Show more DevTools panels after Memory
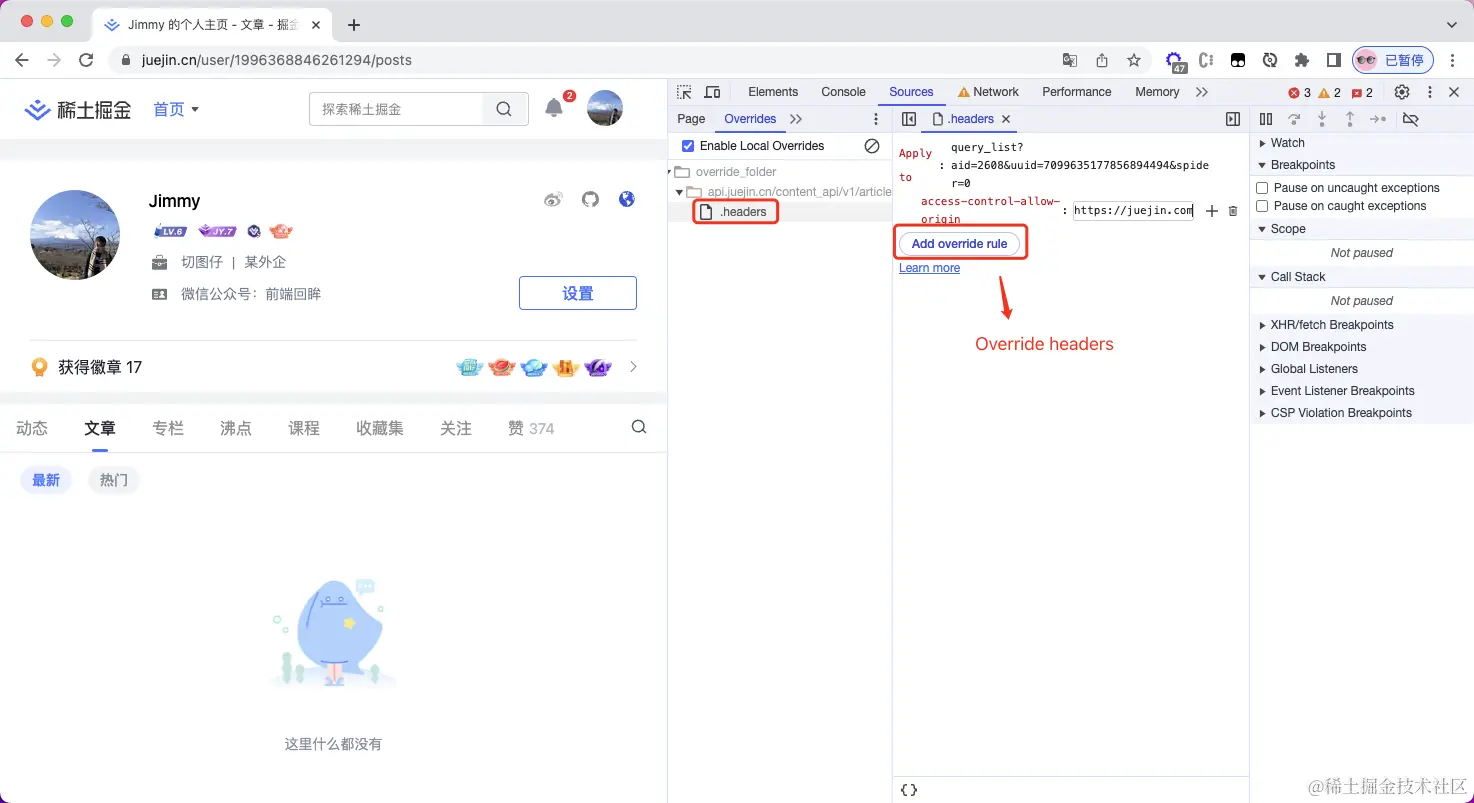Viewport: 1474px width, 803px height. [1202, 92]
